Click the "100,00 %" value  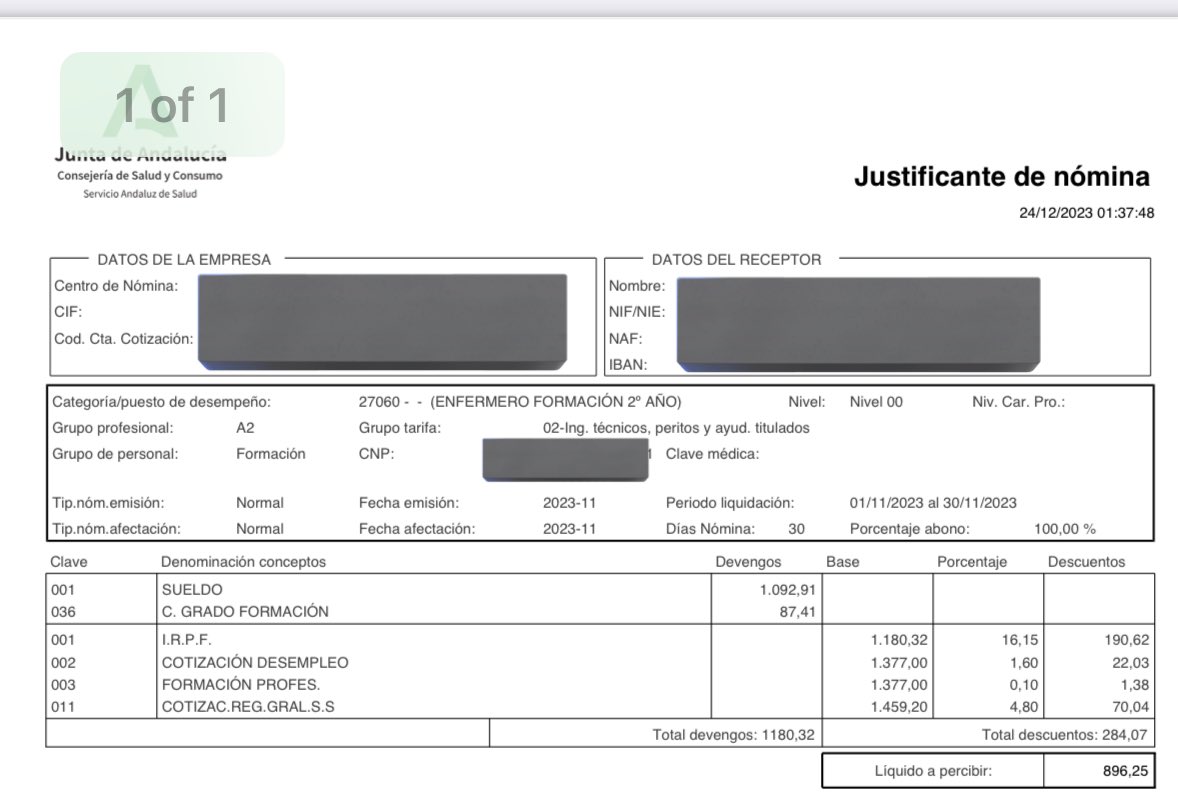pos(1065,529)
